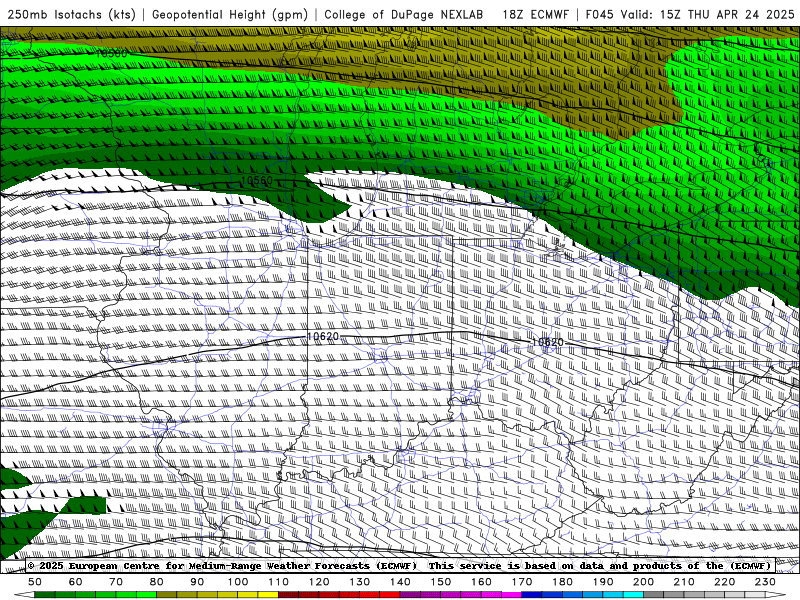This screenshot has width=800, height=600.
Task: Click the 150 value on the color scale
Action: point(440,582)
